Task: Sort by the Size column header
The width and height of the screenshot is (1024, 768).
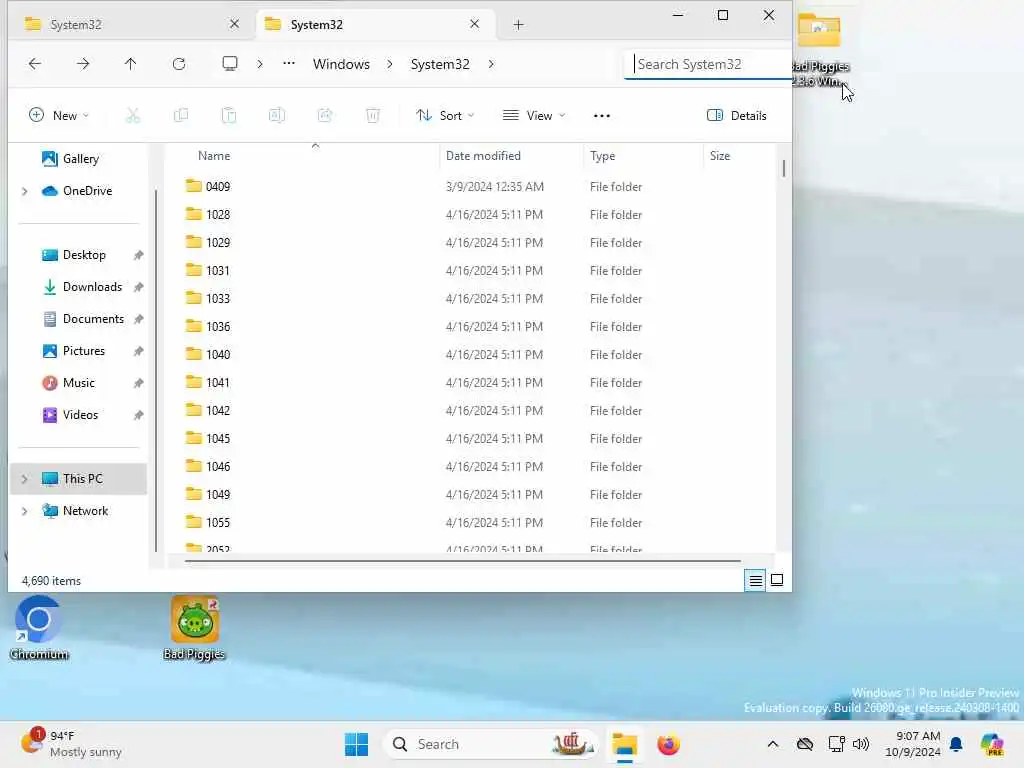Action: coord(720,155)
